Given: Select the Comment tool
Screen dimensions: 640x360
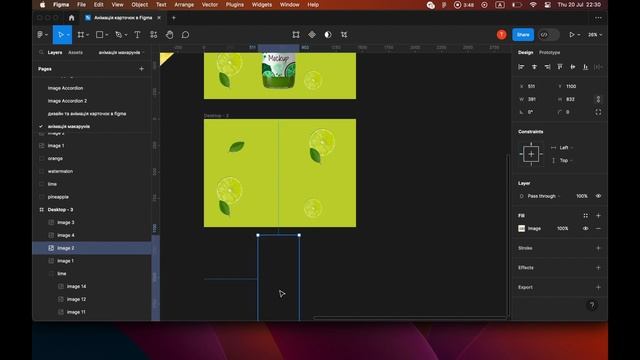Looking at the screenshot, I should pyautogui.click(x=185, y=35).
